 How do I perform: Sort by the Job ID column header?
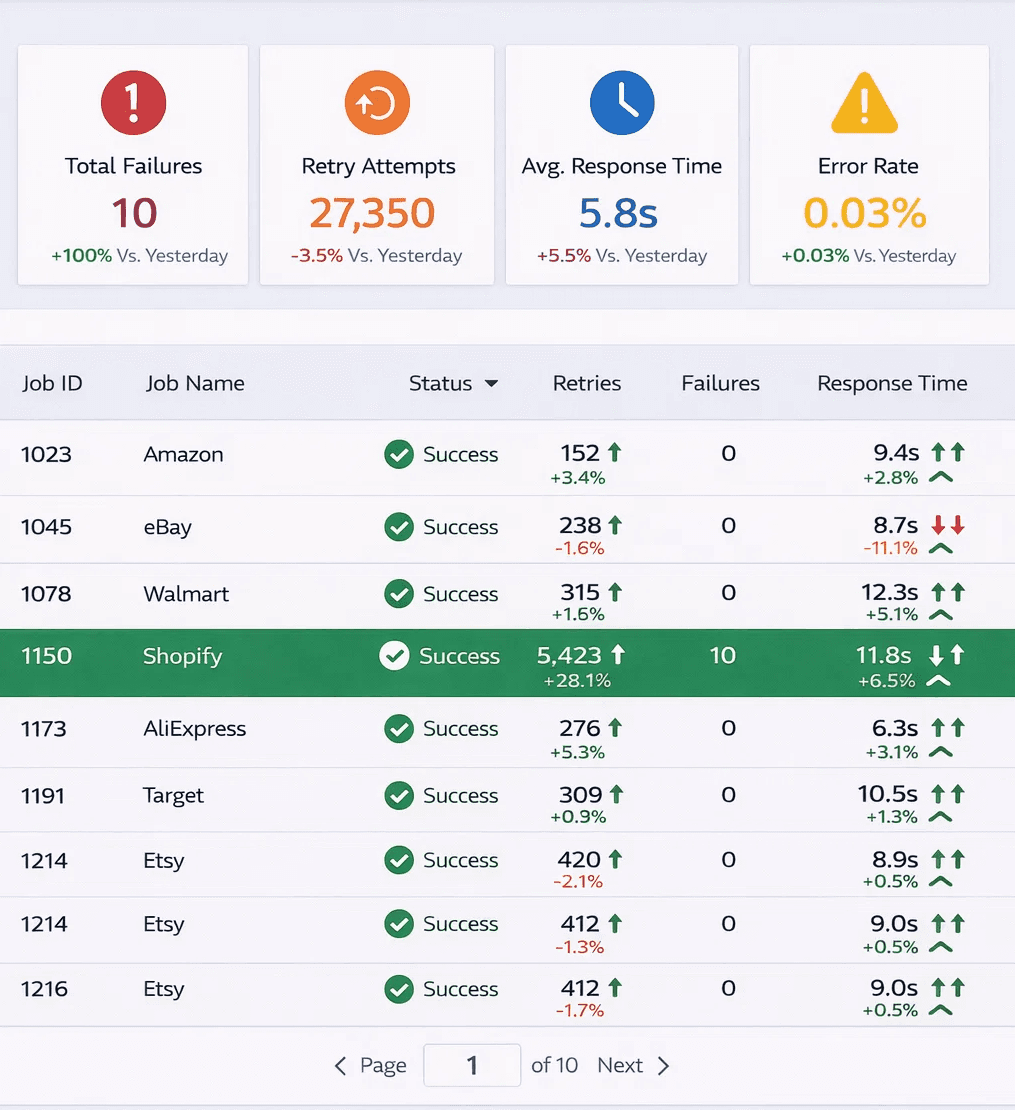[52, 383]
